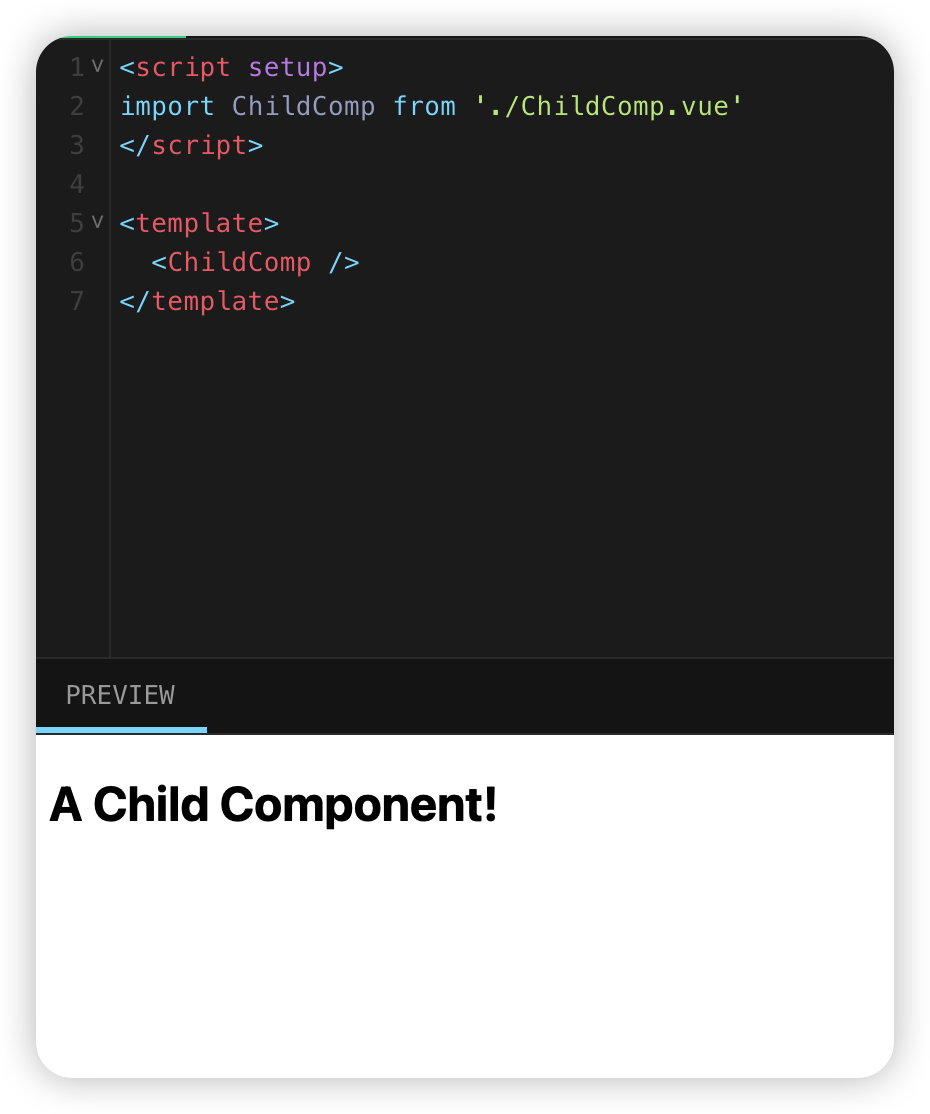The width and height of the screenshot is (930, 1114).
Task: Click the './ChildComp.vue' path string
Action: click(609, 107)
